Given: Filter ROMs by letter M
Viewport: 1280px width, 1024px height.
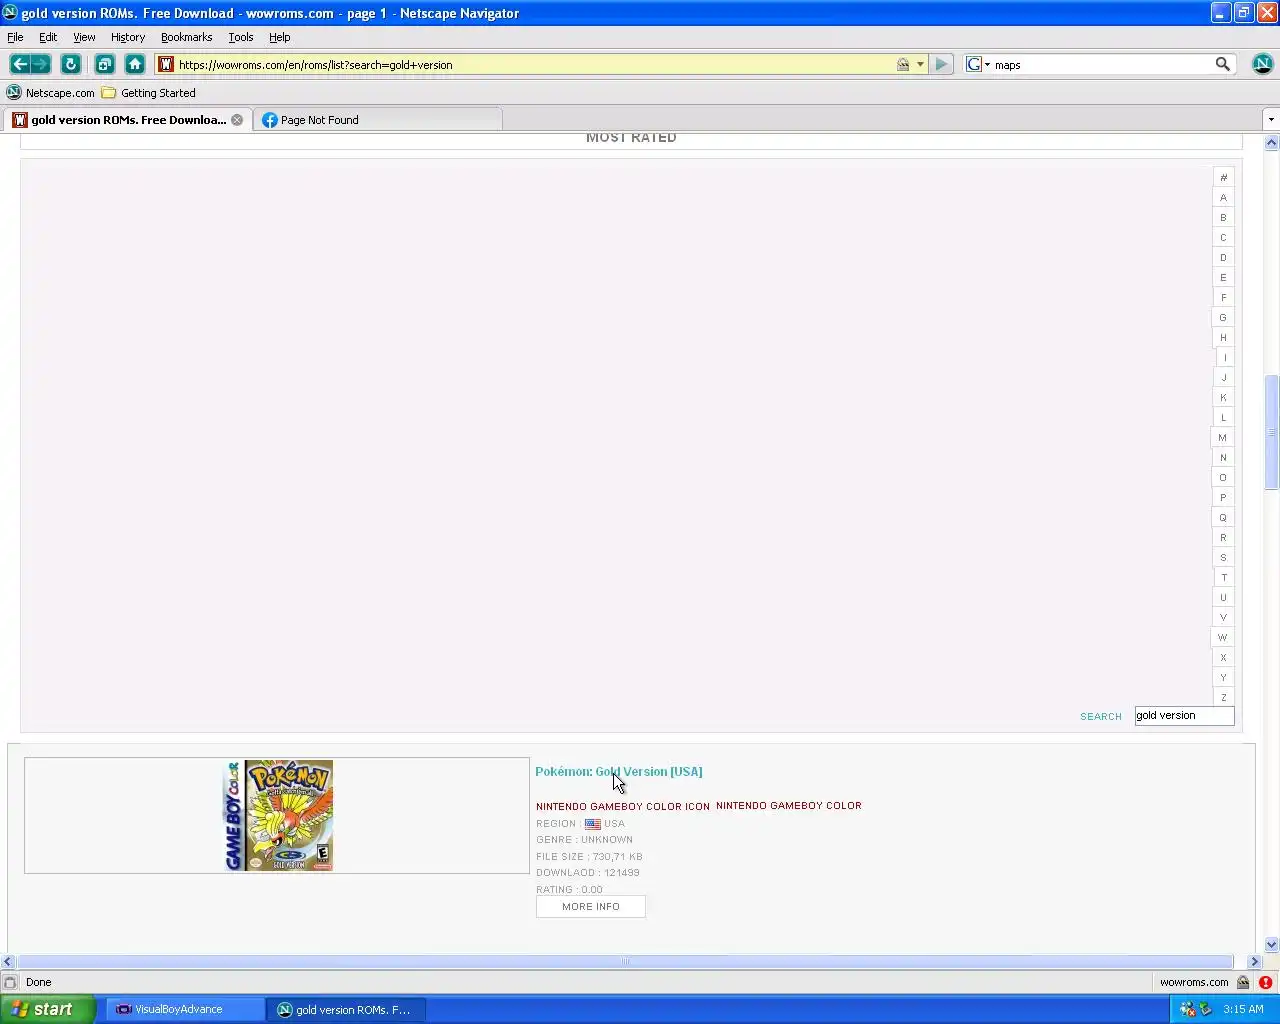Looking at the screenshot, I should 1223,437.
